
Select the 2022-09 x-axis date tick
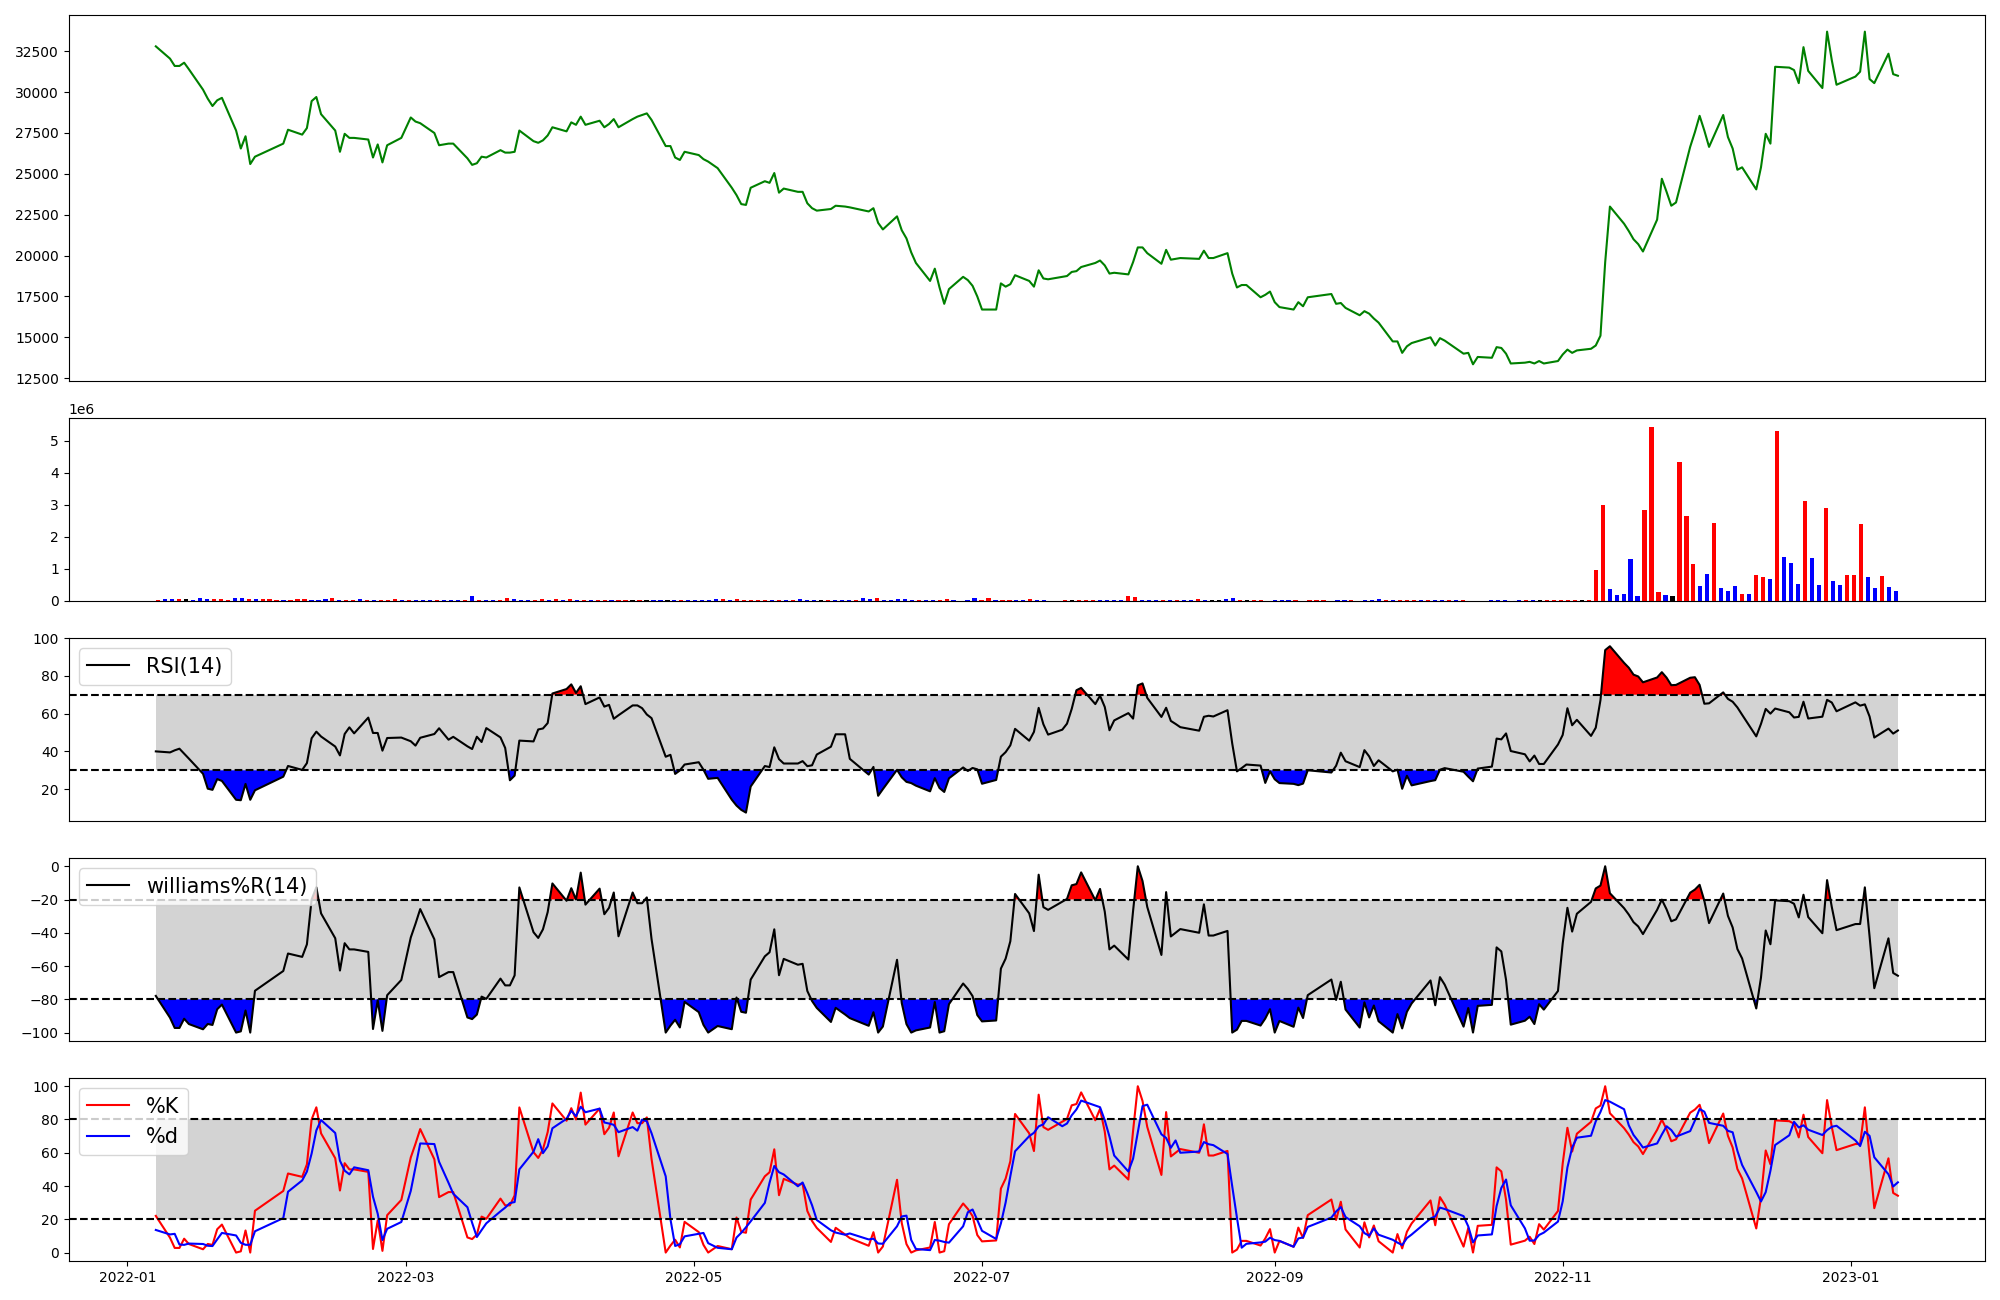pyautogui.click(x=1275, y=1277)
